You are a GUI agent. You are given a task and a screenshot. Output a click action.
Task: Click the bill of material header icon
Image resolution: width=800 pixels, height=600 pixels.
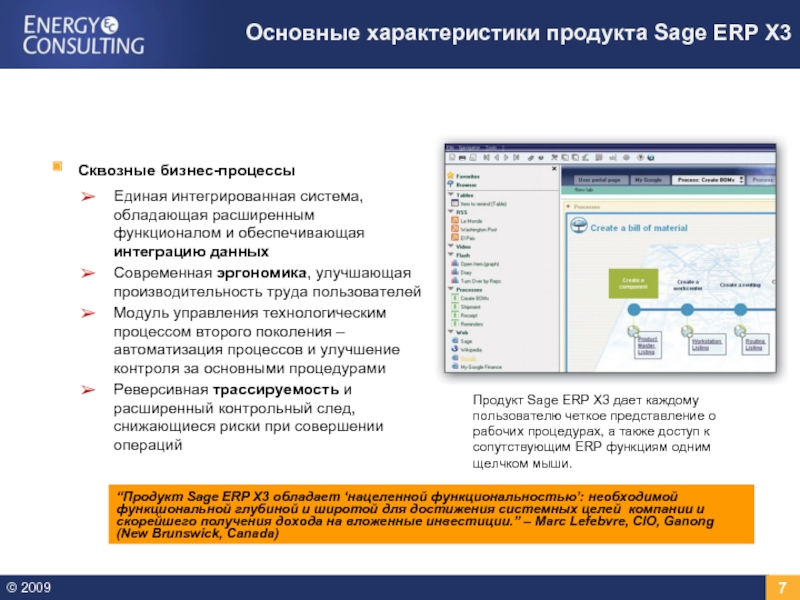(579, 226)
